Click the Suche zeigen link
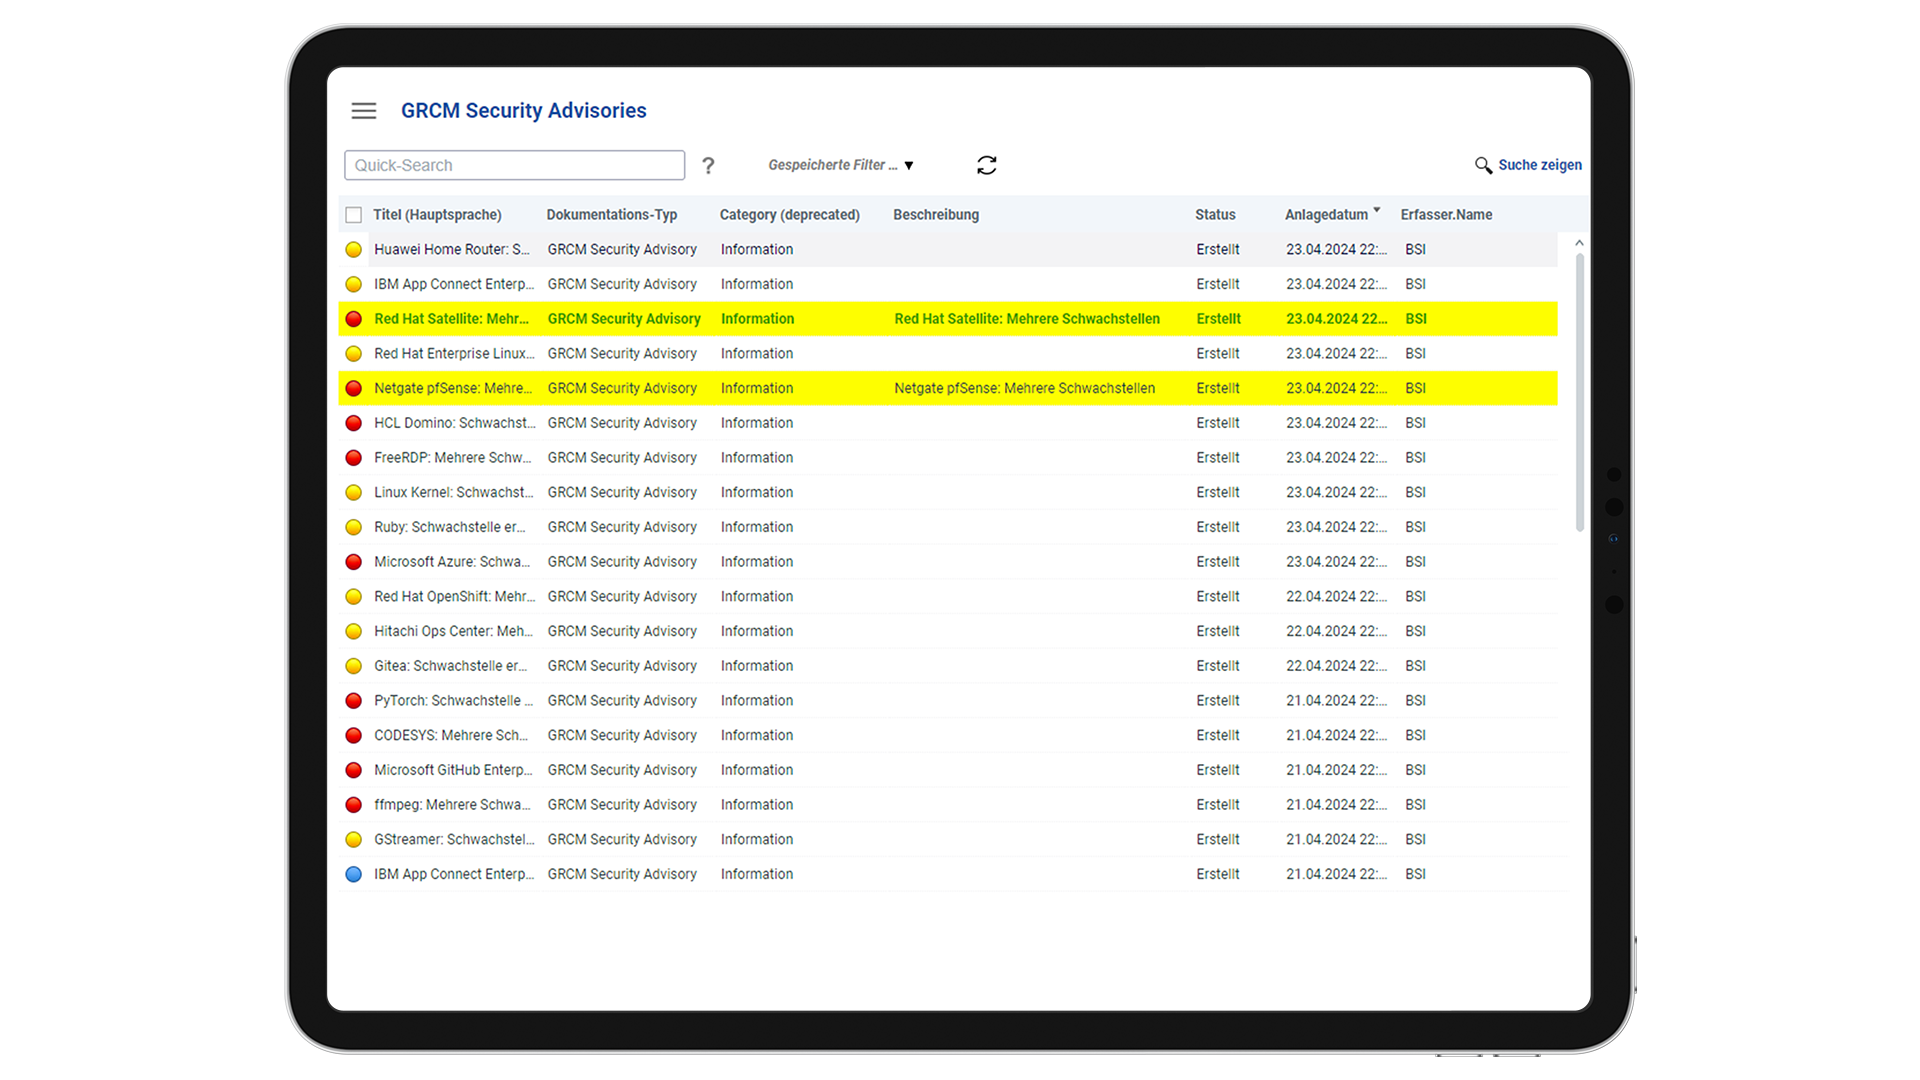This screenshot has height=1080, width=1920. click(1540, 165)
